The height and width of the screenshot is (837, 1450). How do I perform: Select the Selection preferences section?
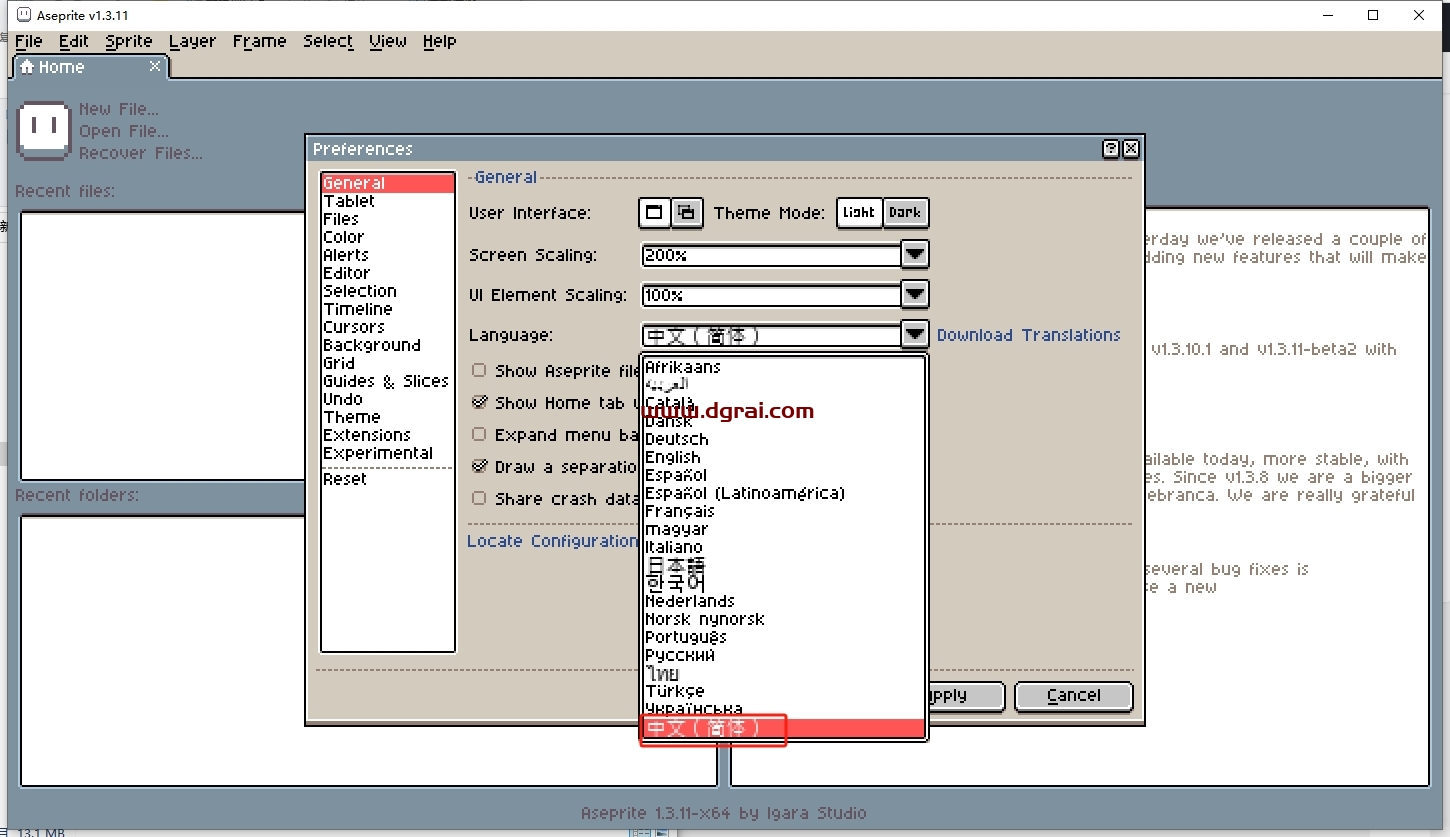(388, 291)
